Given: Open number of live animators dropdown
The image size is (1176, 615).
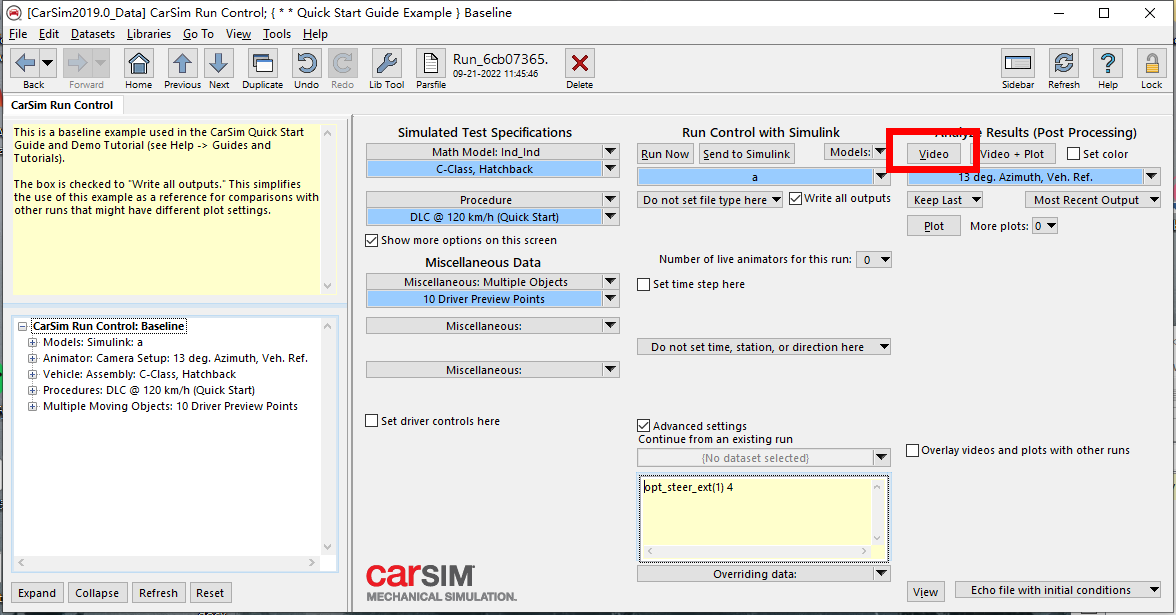Looking at the screenshot, I should click(x=874, y=260).
